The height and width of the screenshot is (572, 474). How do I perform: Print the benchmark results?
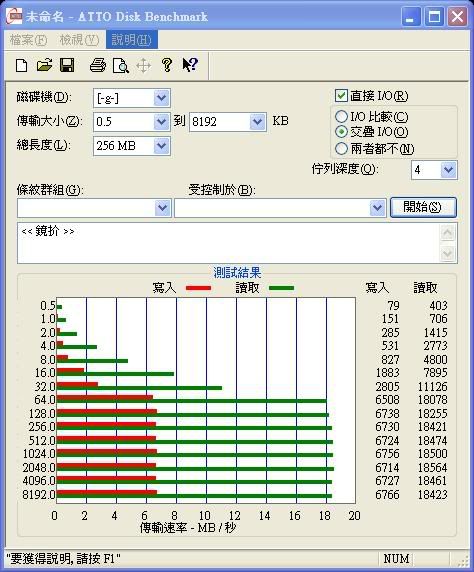(98, 66)
